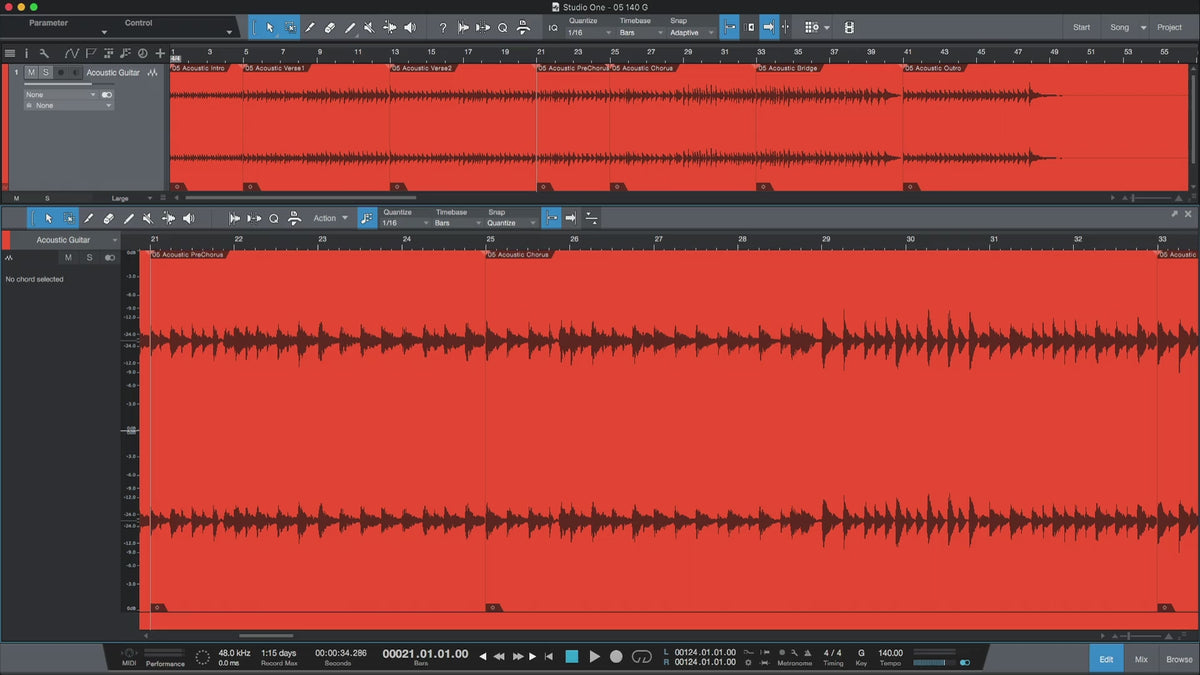
Task: Click the Split tool in the editor toolbar
Action: click(88, 218)
